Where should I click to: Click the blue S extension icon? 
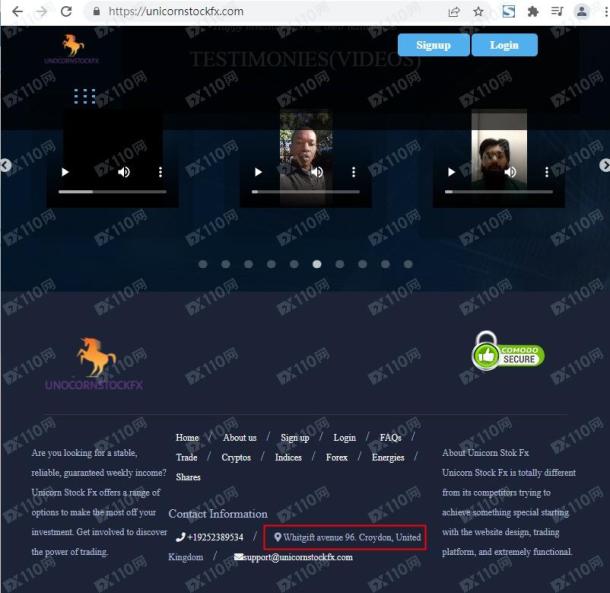[509, 12]
